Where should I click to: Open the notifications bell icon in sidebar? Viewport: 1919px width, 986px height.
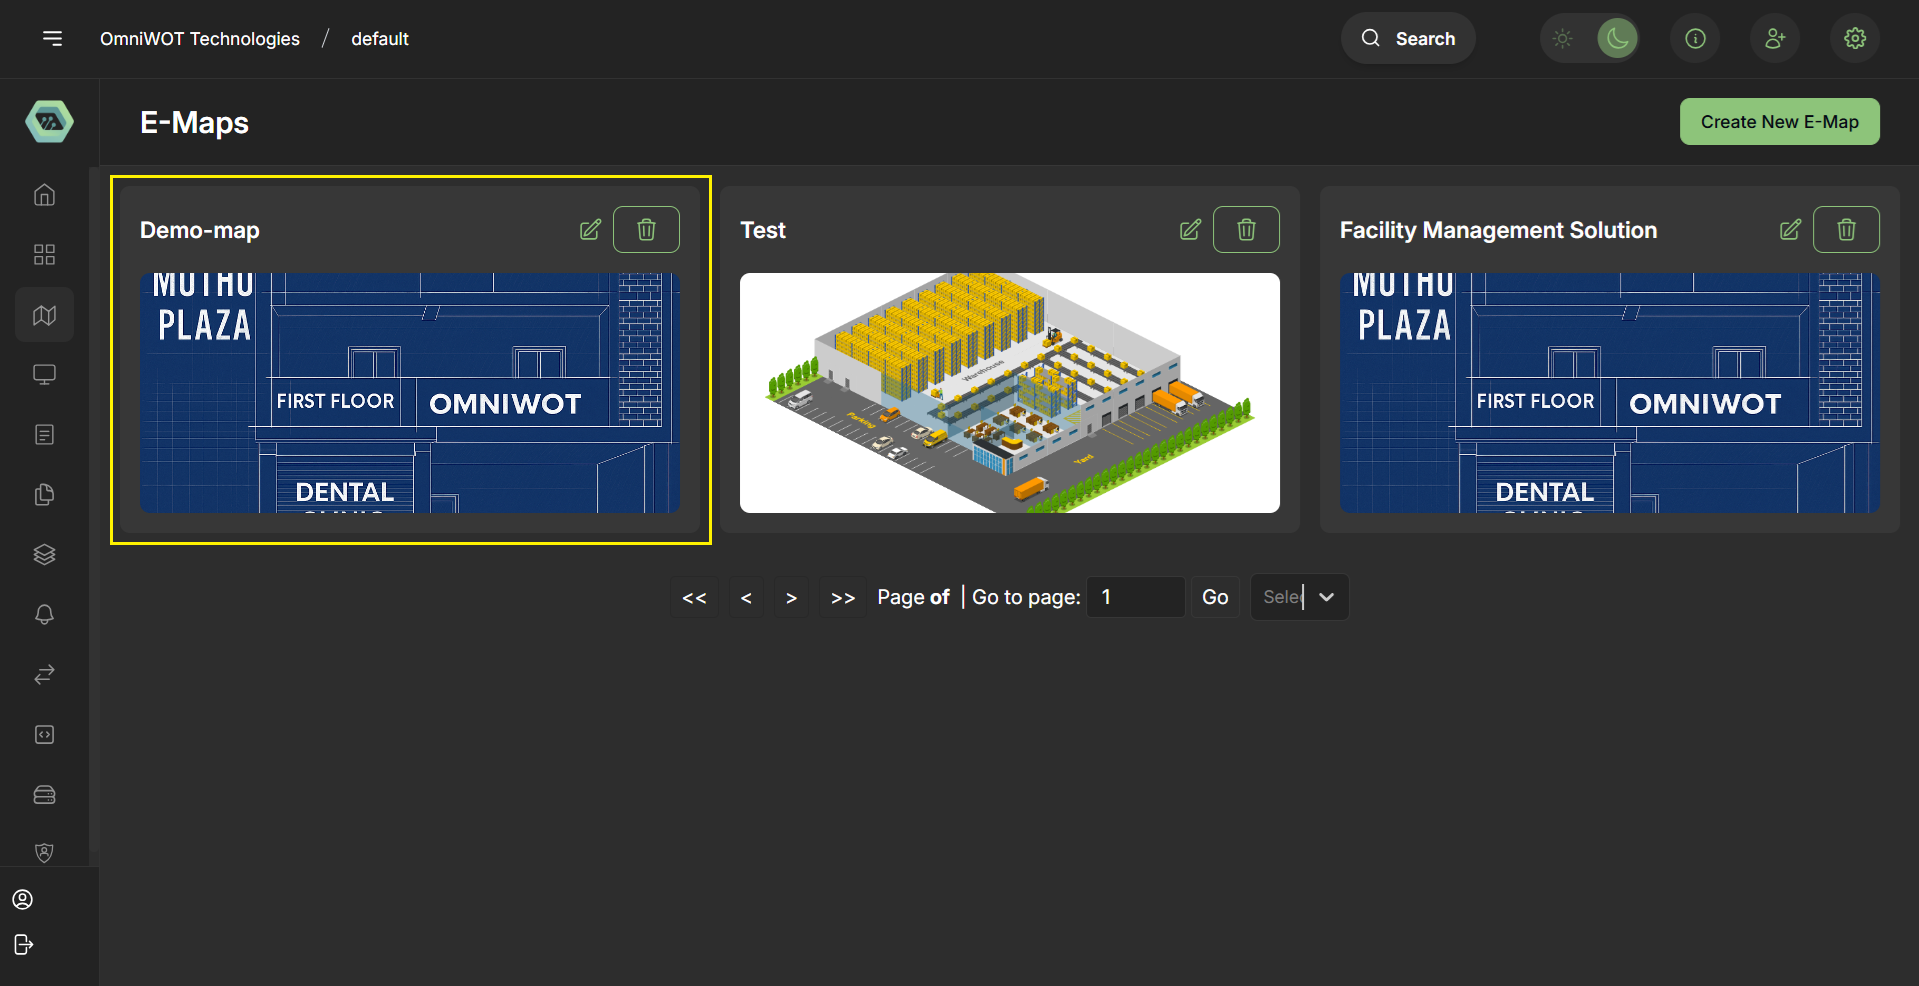click(44, 614)
